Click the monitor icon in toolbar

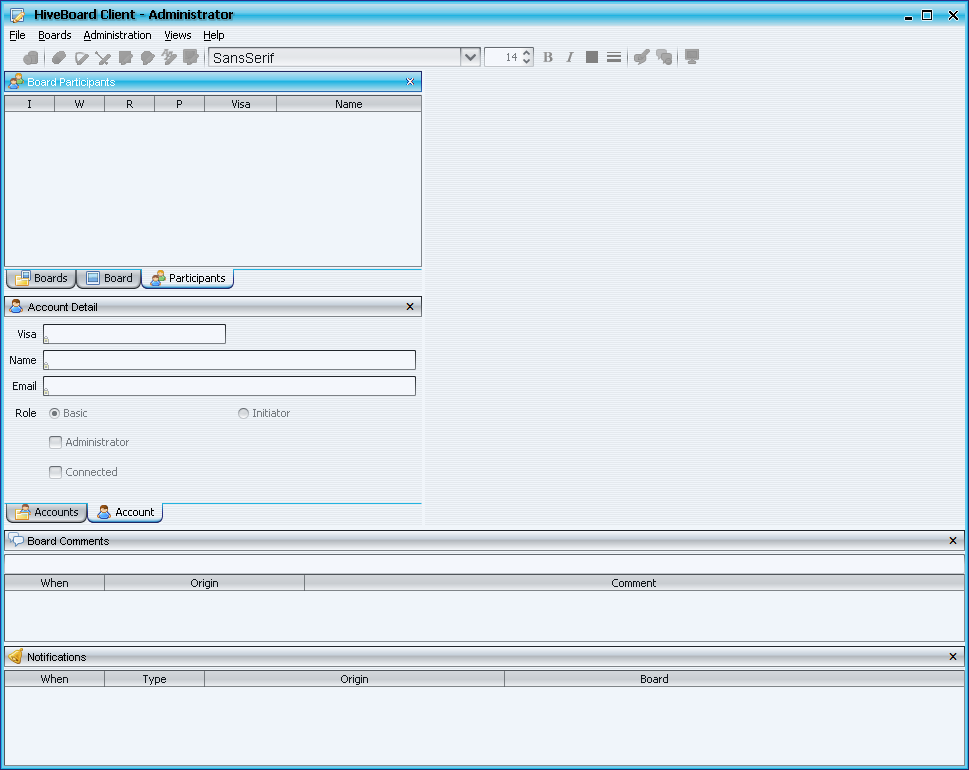point(691,57)
